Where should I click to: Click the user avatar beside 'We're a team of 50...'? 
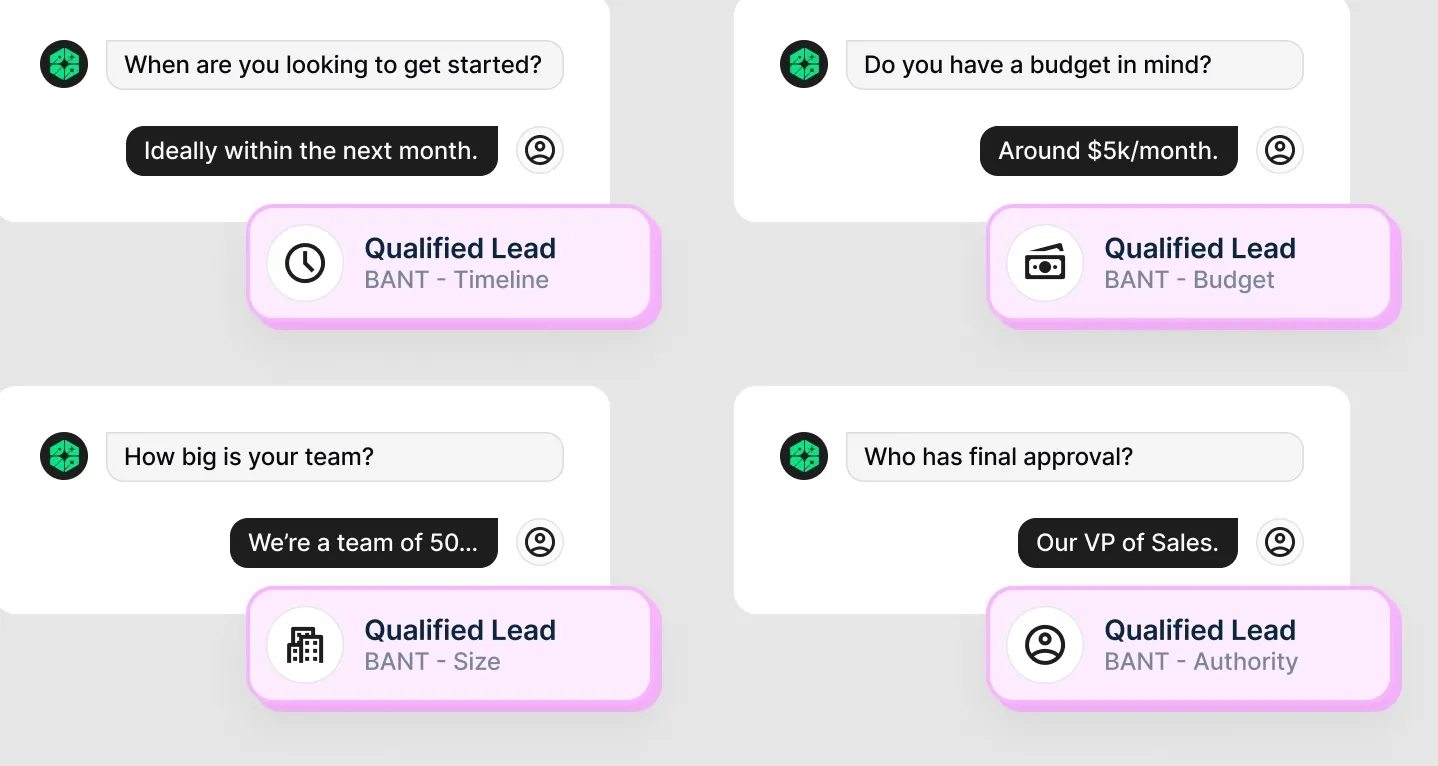[540, 543]
